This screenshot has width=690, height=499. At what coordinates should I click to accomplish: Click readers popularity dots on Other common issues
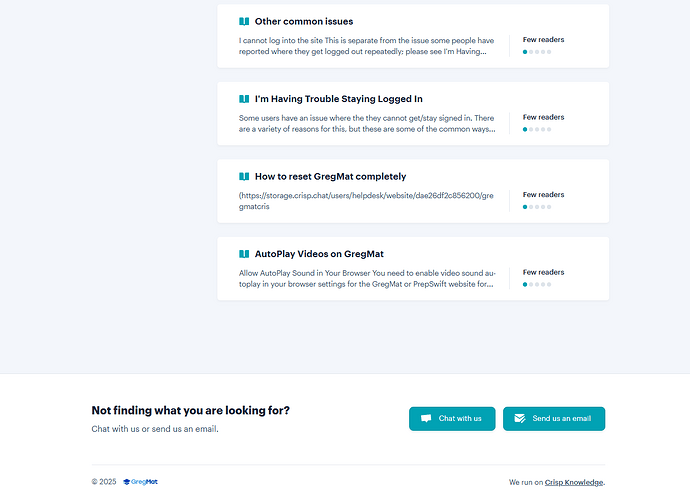tap(537, 52)
